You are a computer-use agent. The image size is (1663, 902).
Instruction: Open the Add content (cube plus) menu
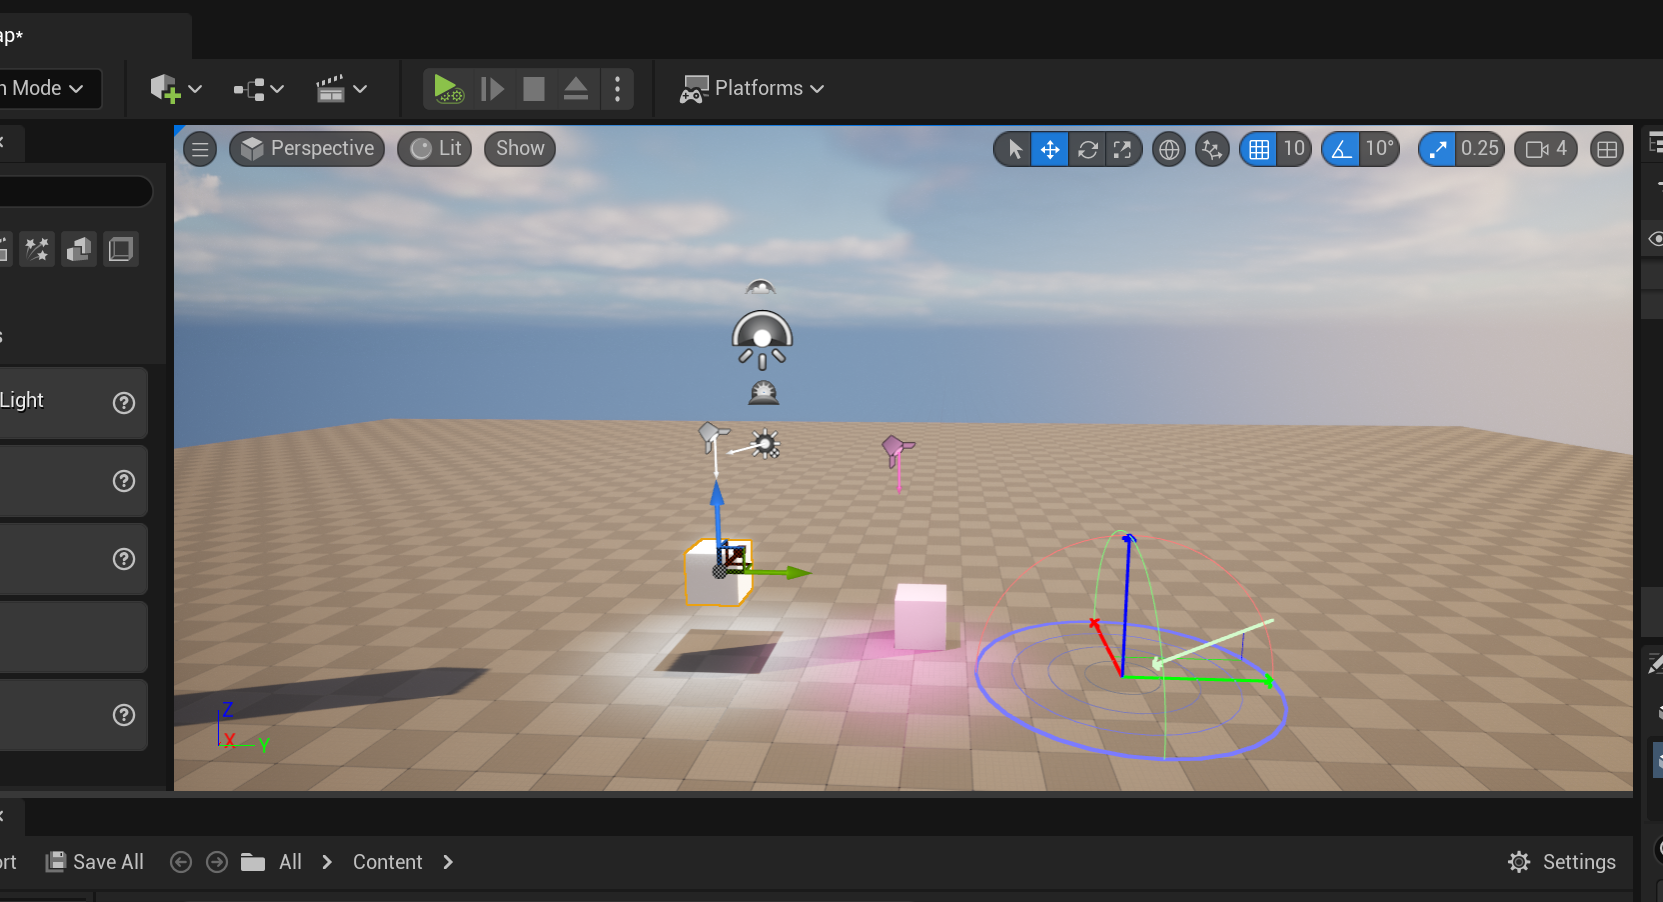point(176,89)
